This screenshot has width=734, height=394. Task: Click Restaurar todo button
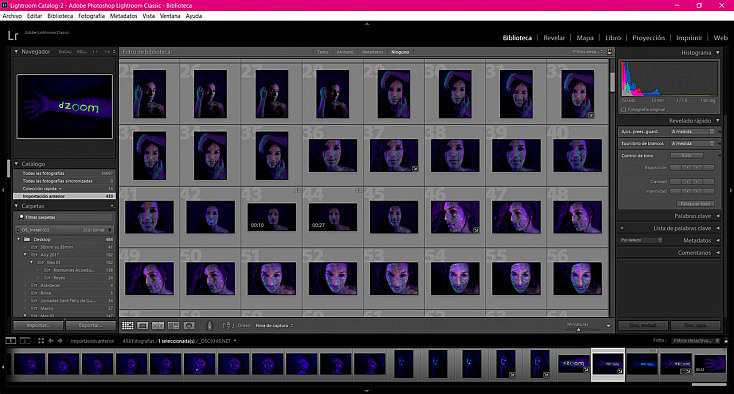(695, 204)
